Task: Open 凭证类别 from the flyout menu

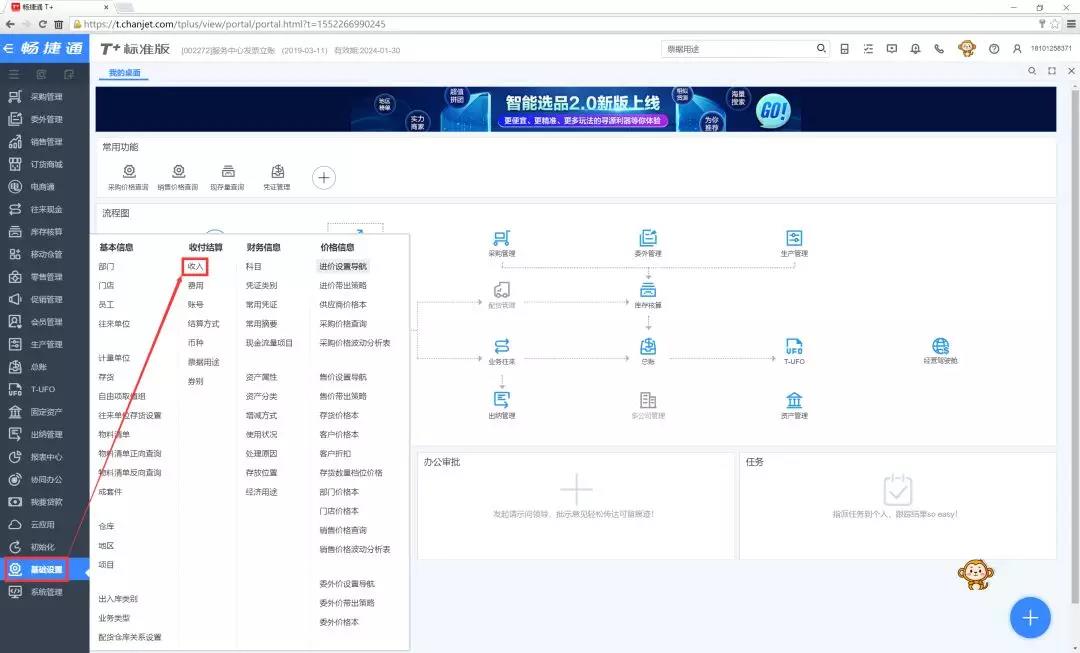Action: pyautogui.click(x=261, y=285)
